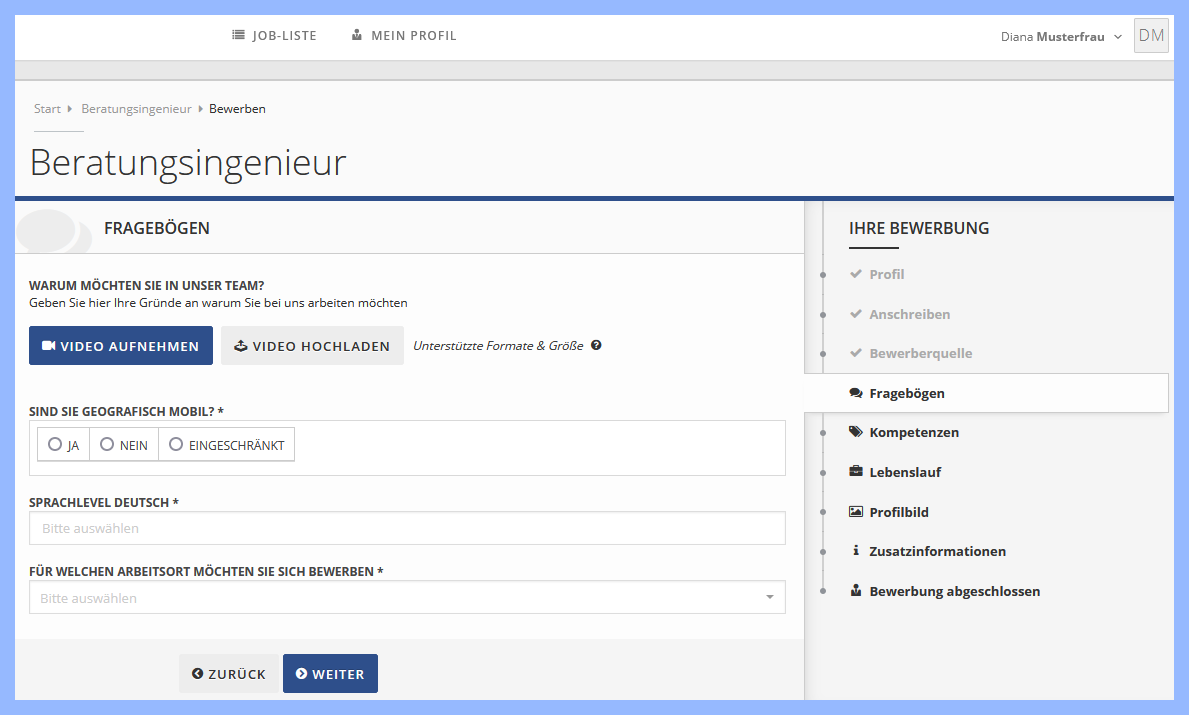Viewport: 1189px width, 715px height.
Task: Click the Lebenslauf briefcase icon
Action: (855, 472)
